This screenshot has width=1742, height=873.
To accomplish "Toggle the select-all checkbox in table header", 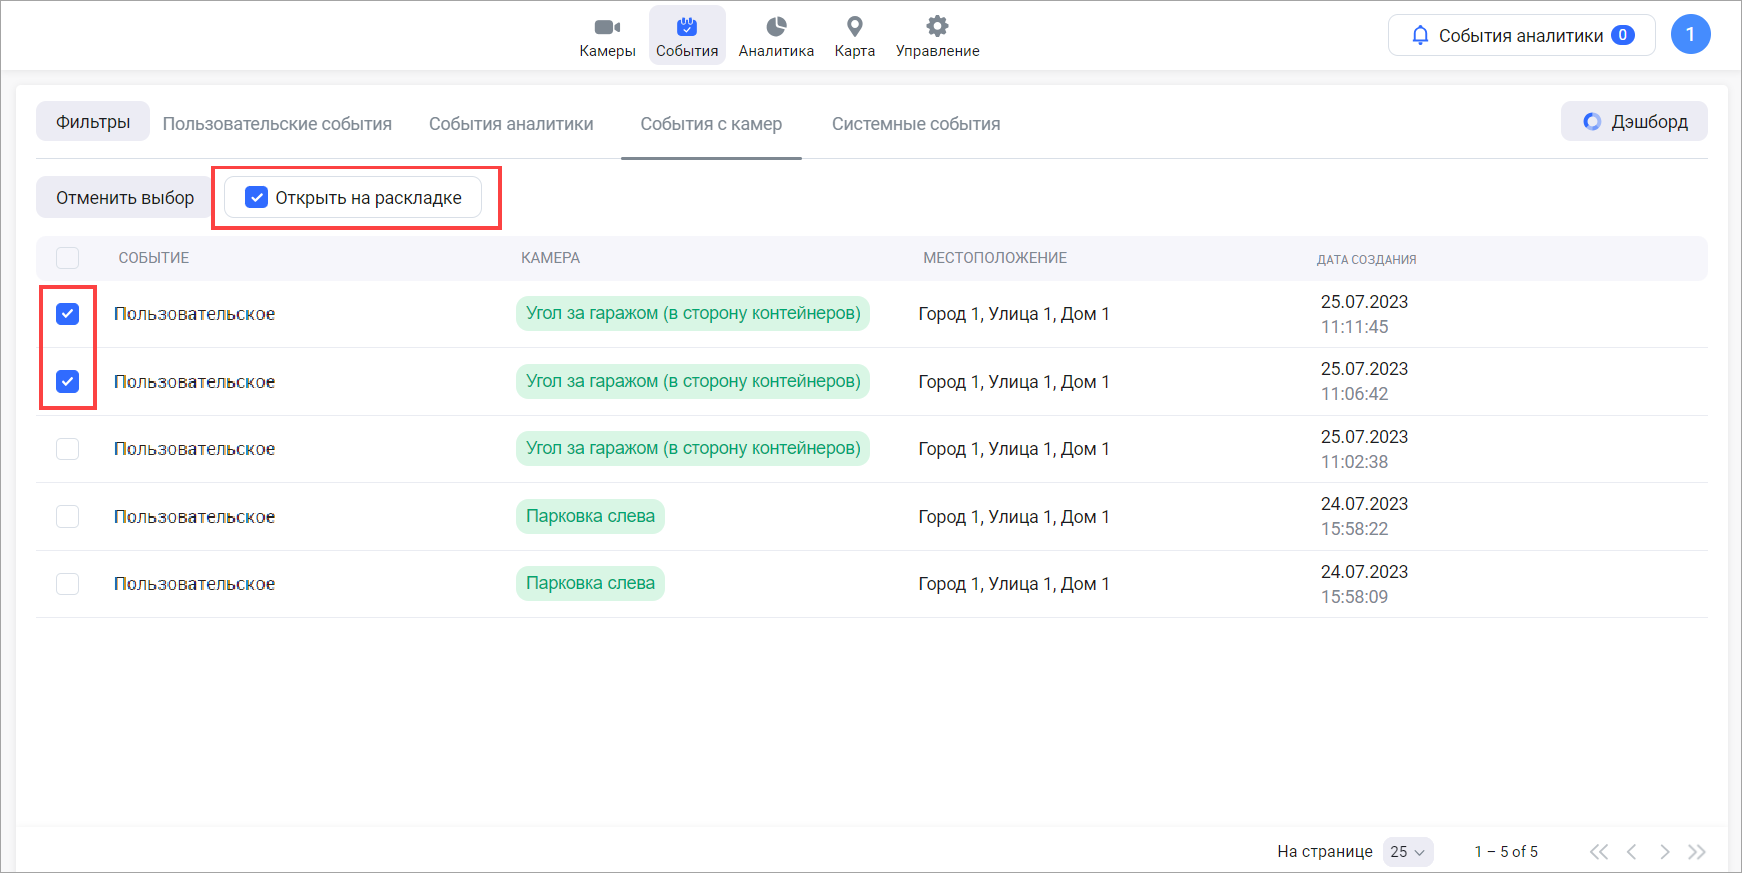I will pyautogui.click(x=68, y=258).
